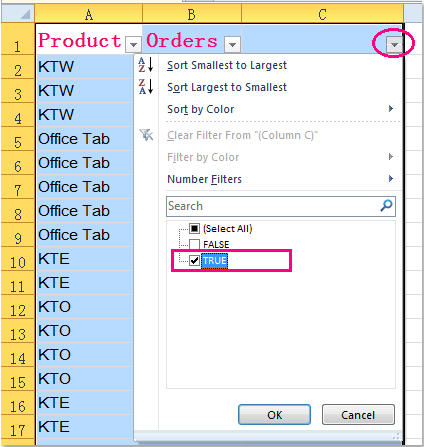Click the Z-A sort descending icon
Viewport: 424px width, 447px height.
pyautogui.click(x=146, y=87)
